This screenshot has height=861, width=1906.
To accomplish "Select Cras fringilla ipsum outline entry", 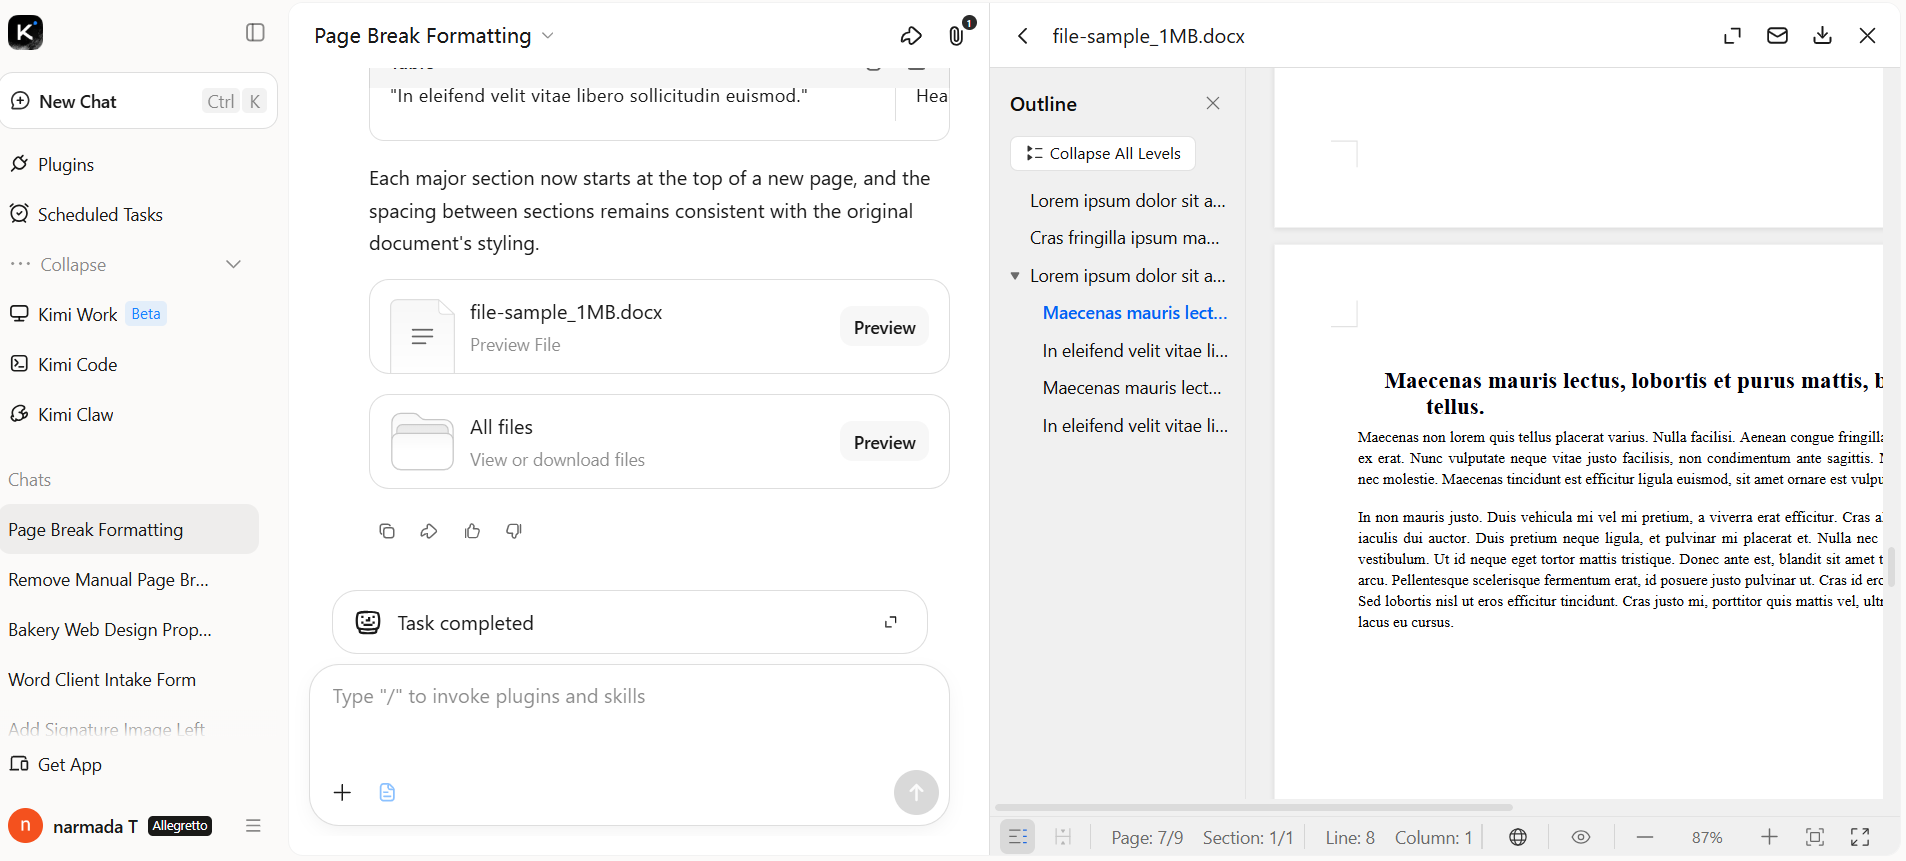I will click(x=1124, y=238).
